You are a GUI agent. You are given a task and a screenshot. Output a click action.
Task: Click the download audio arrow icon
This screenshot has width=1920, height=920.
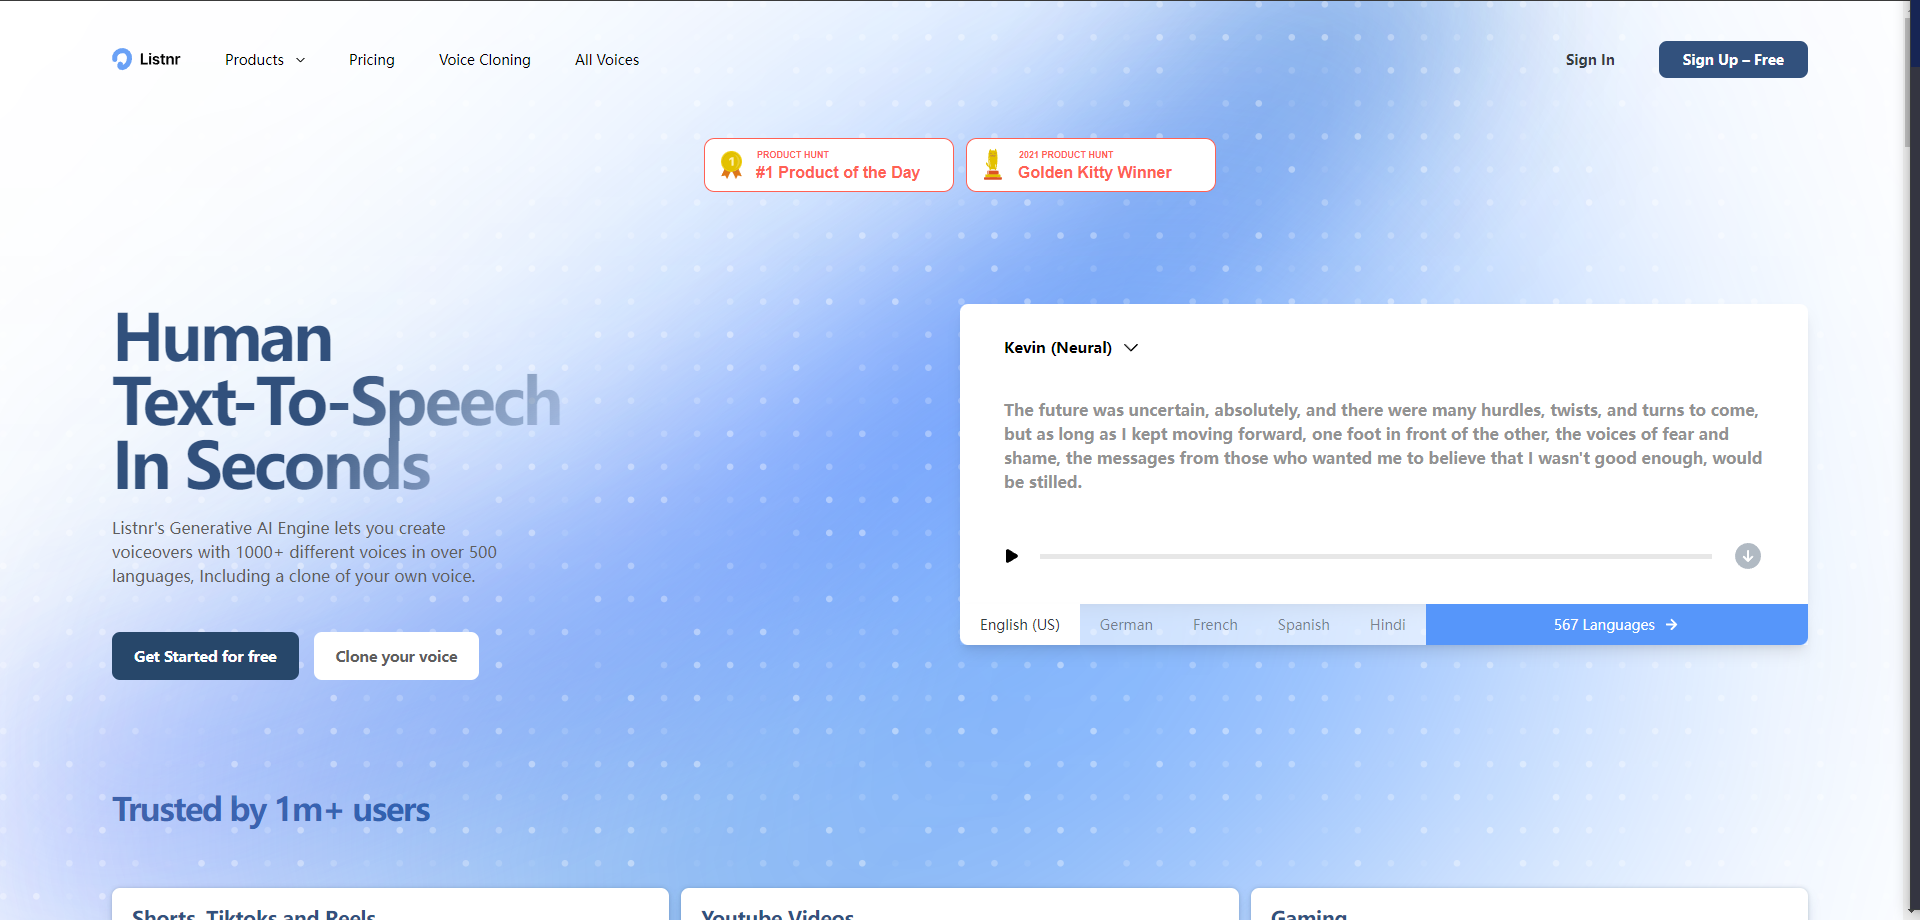tap(1747, 556)
